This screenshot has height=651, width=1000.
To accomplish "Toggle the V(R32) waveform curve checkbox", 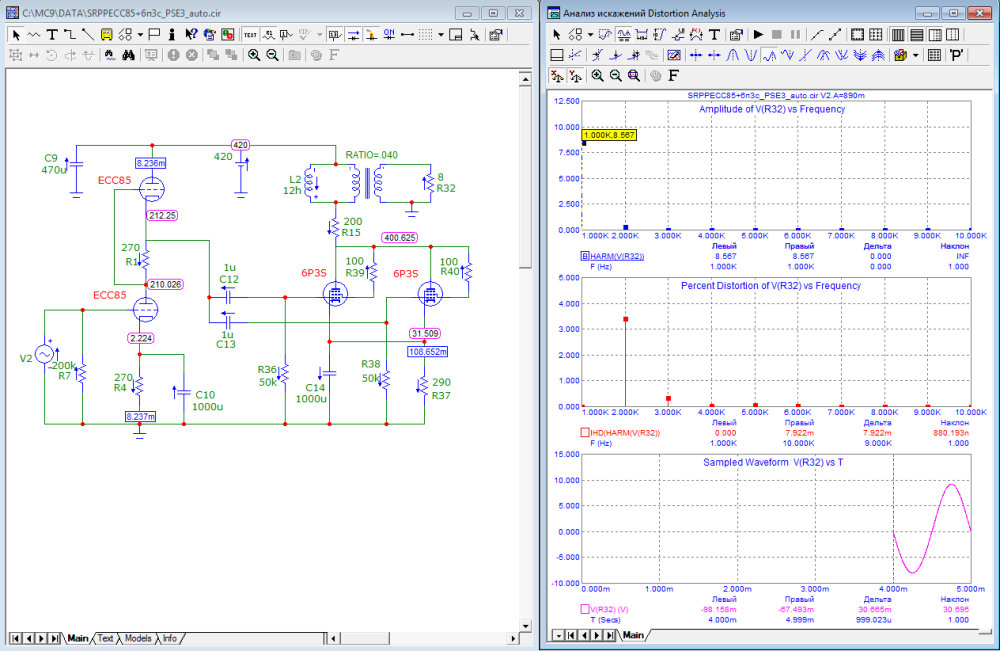I will [585, 608].
